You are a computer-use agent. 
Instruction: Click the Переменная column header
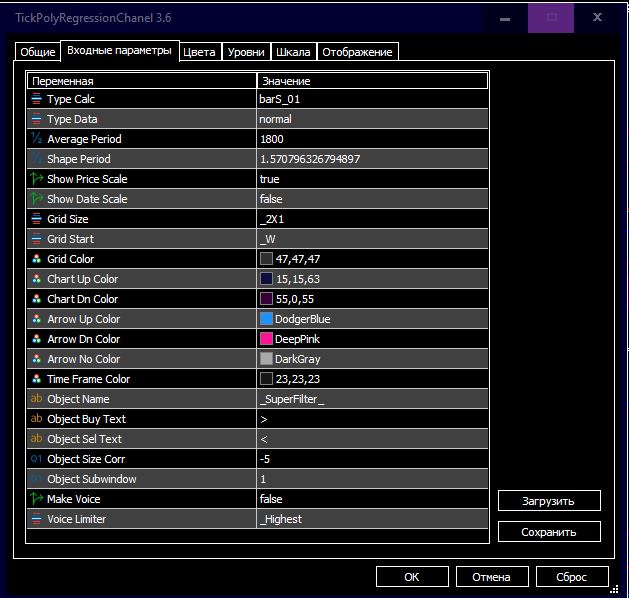click(142, 81)
